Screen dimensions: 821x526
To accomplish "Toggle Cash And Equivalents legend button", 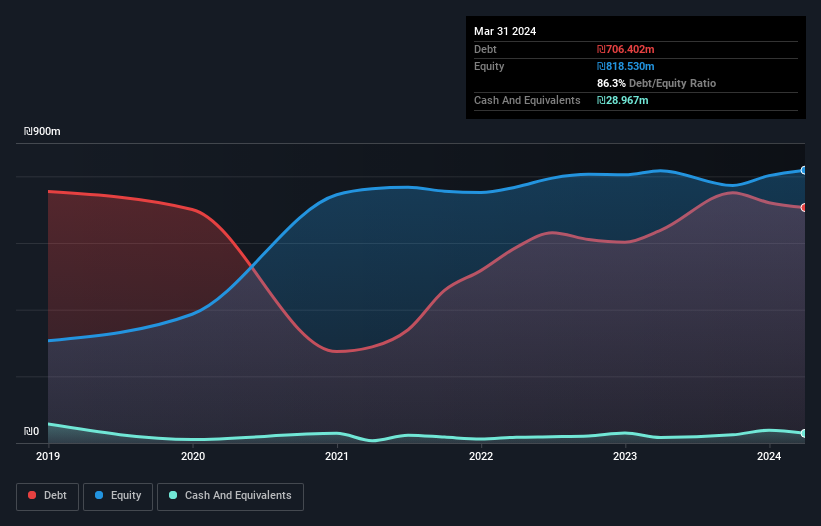I will [x=230, y=496].
